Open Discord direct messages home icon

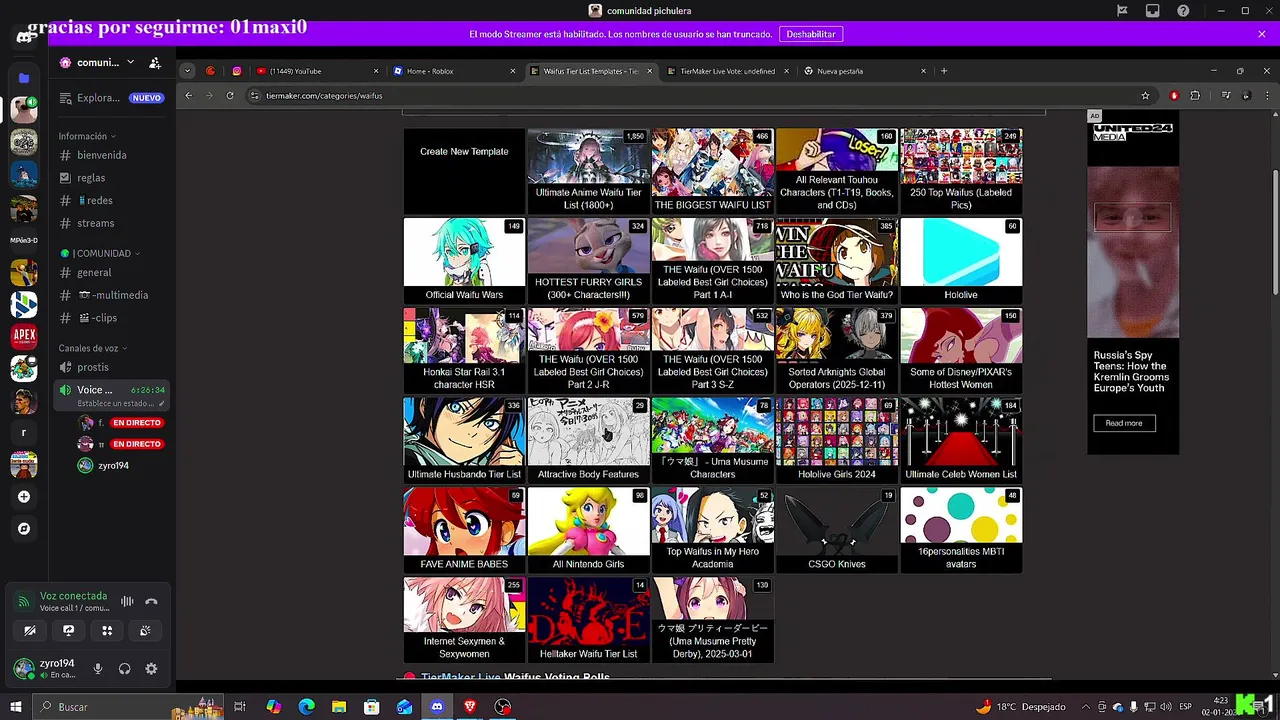point(24,37)
